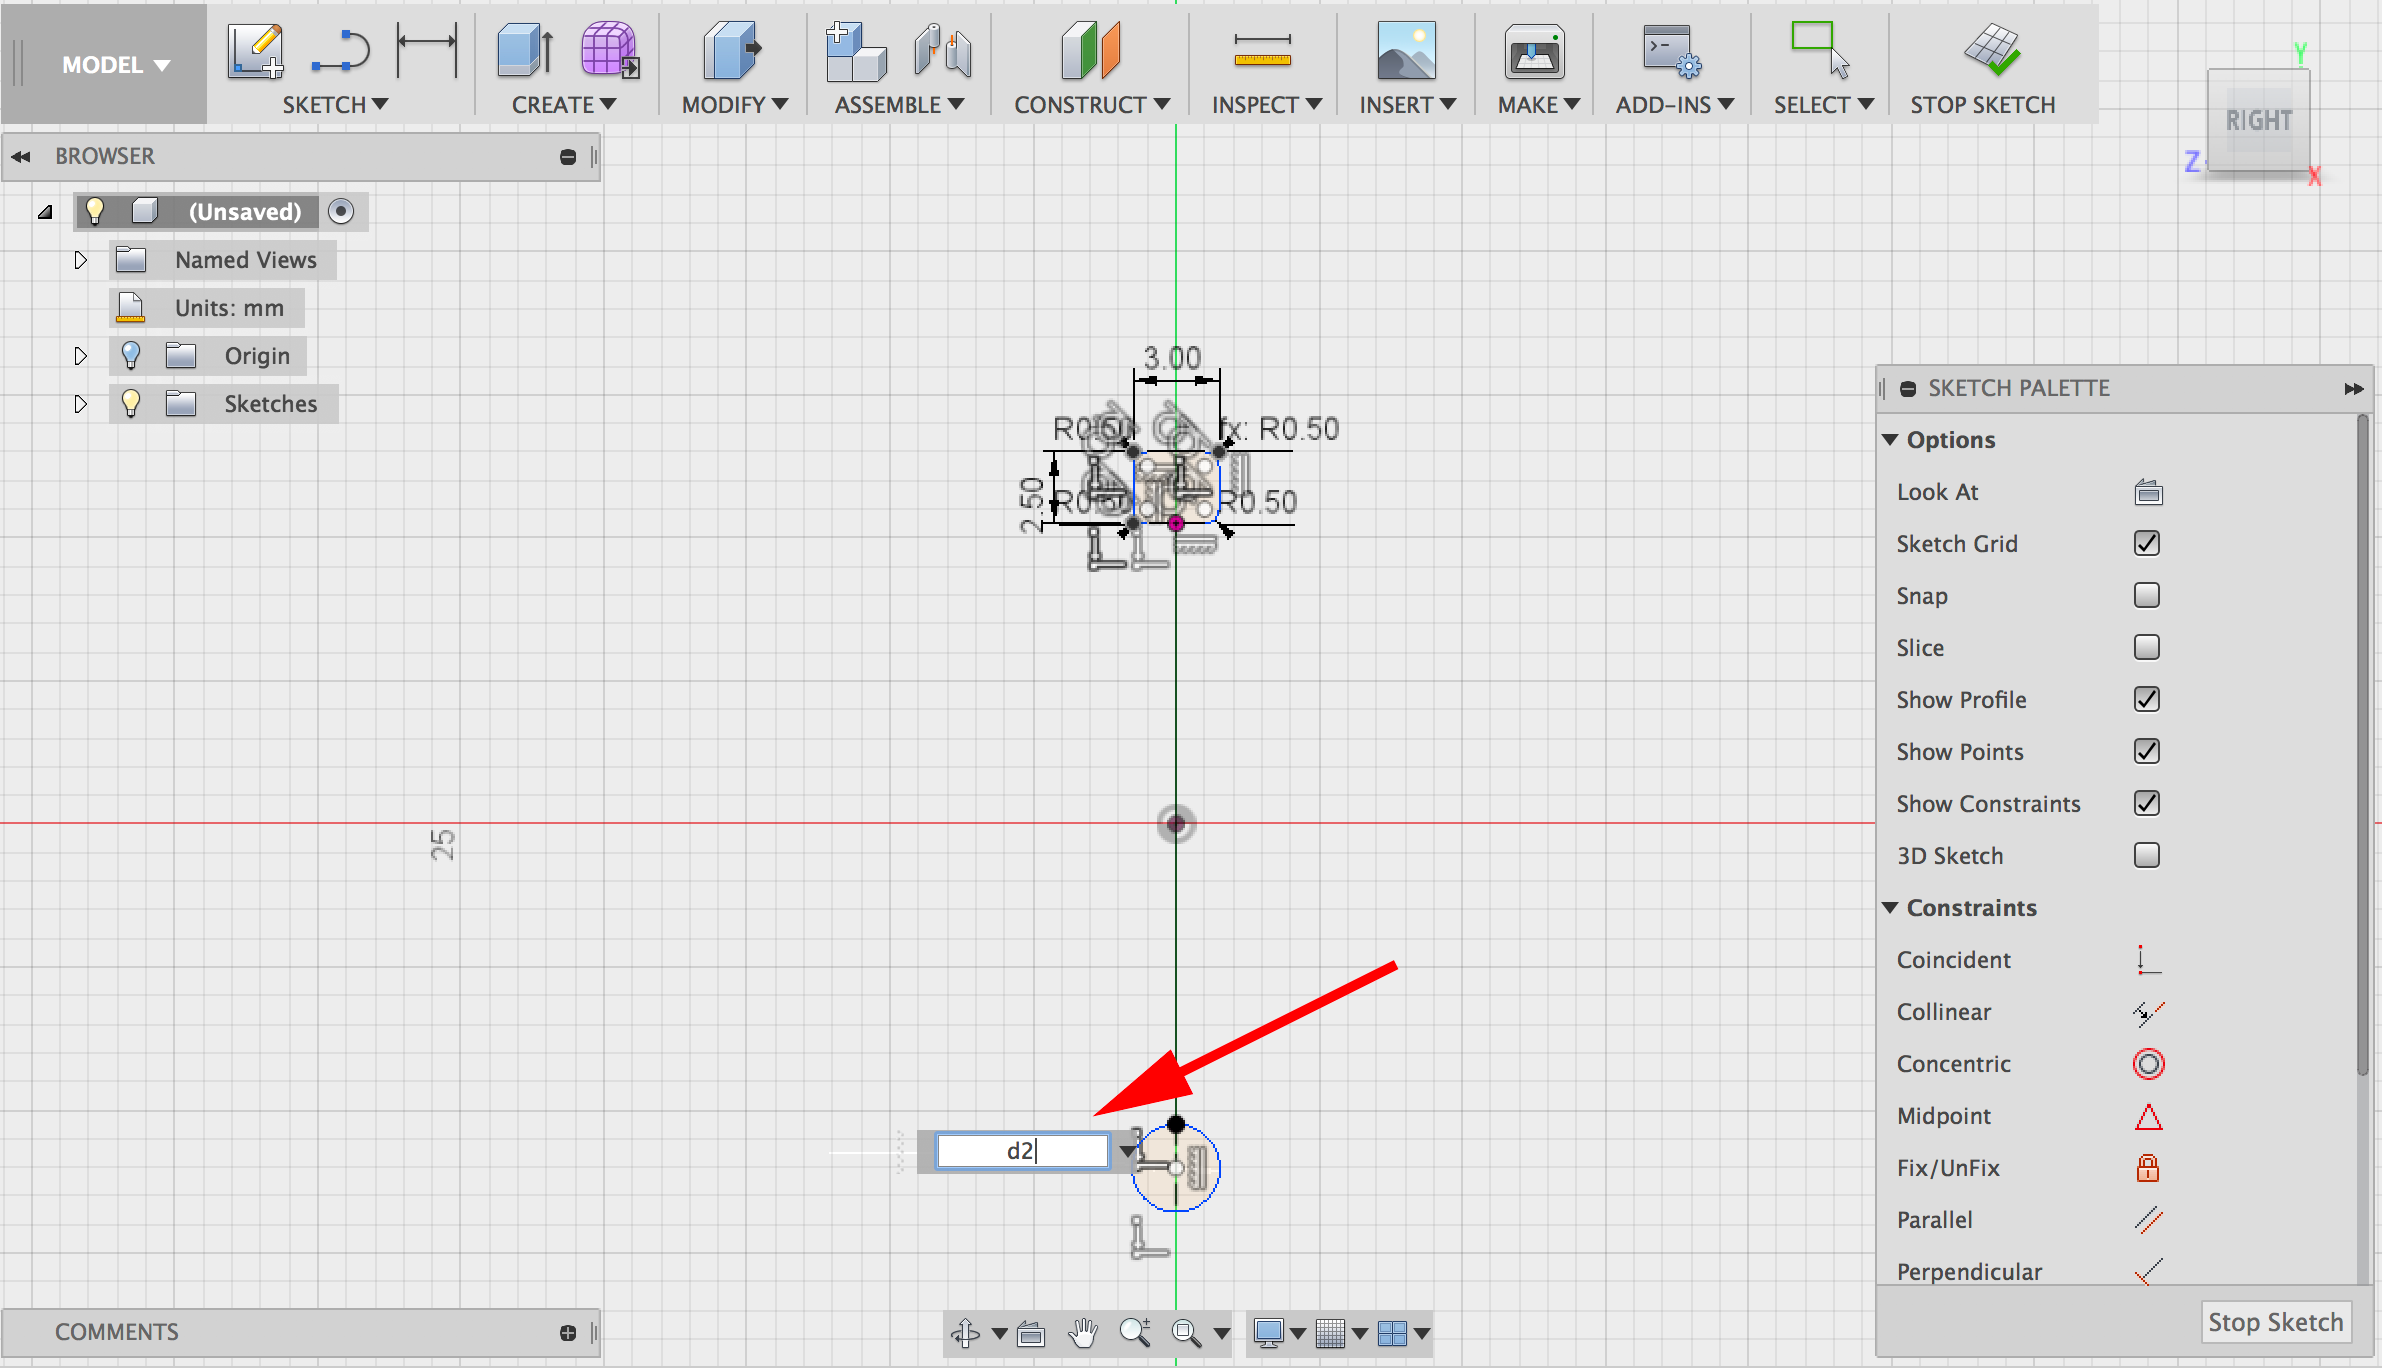The image size is (2382, 1368).
Task: Collapse the Constraints section in Sketch Palette
Action: coord(1890,908)
